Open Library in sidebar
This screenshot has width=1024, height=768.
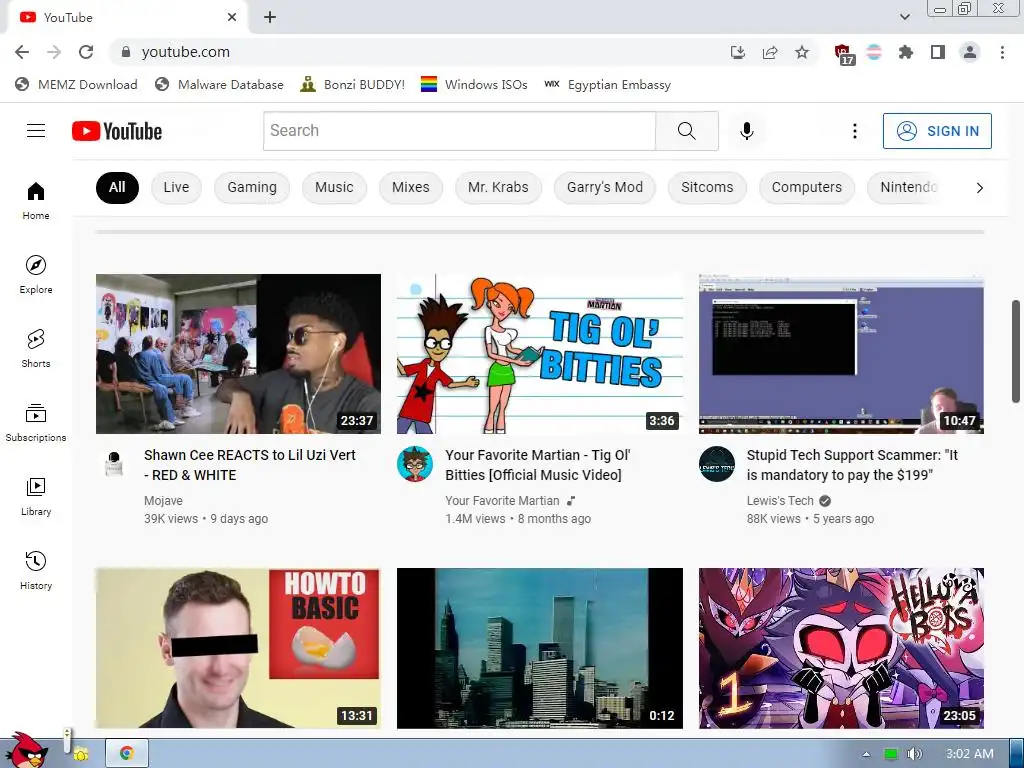tap(36, 496)
